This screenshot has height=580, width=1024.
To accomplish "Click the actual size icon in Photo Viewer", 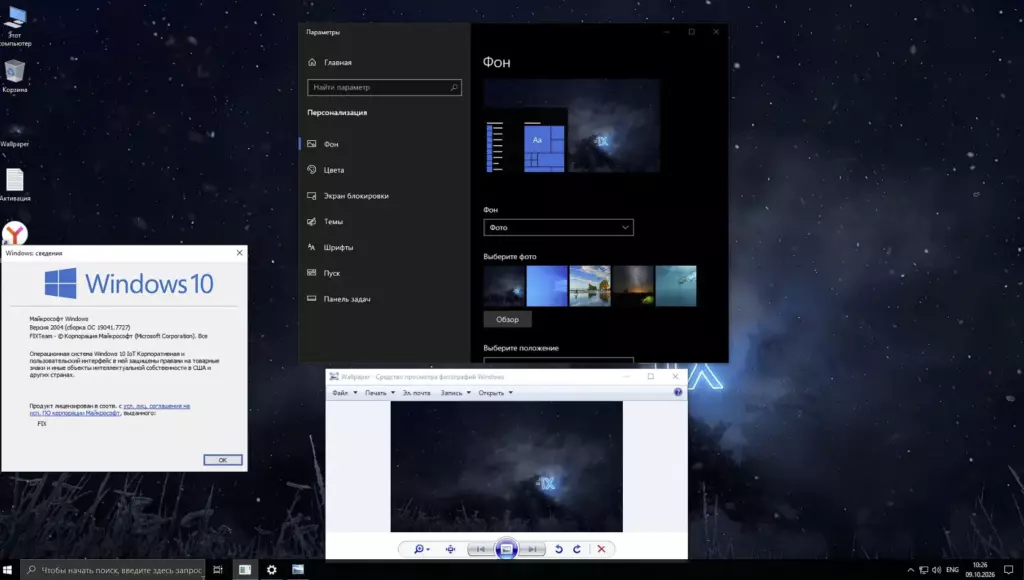I will [451, 549].
